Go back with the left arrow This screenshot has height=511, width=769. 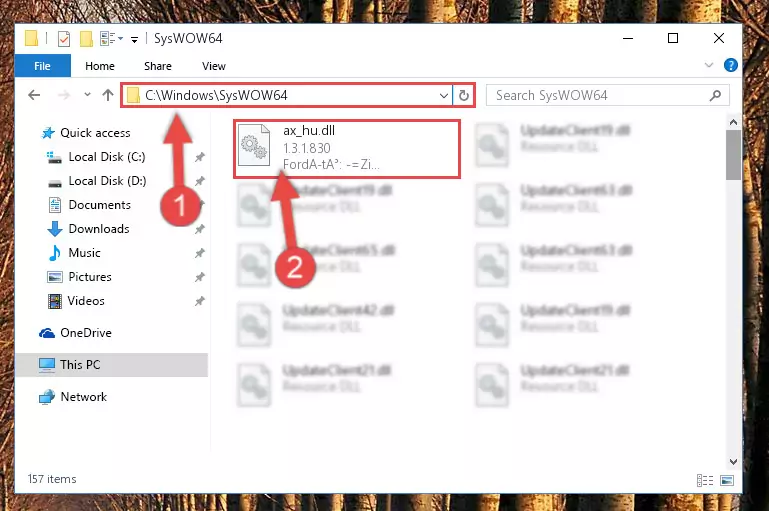(34, 95)
